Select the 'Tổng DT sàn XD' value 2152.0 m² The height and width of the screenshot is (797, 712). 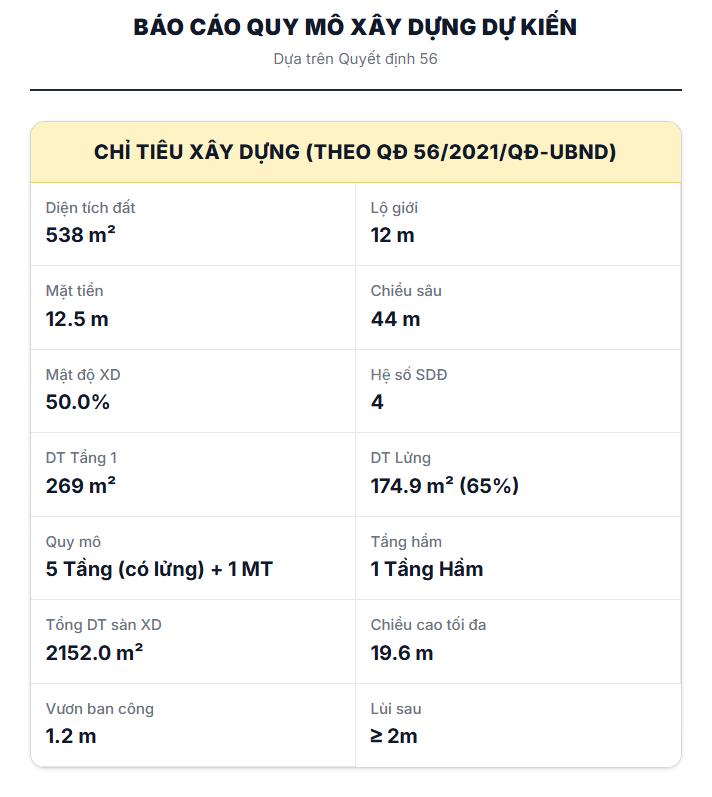tap(94, 653)
